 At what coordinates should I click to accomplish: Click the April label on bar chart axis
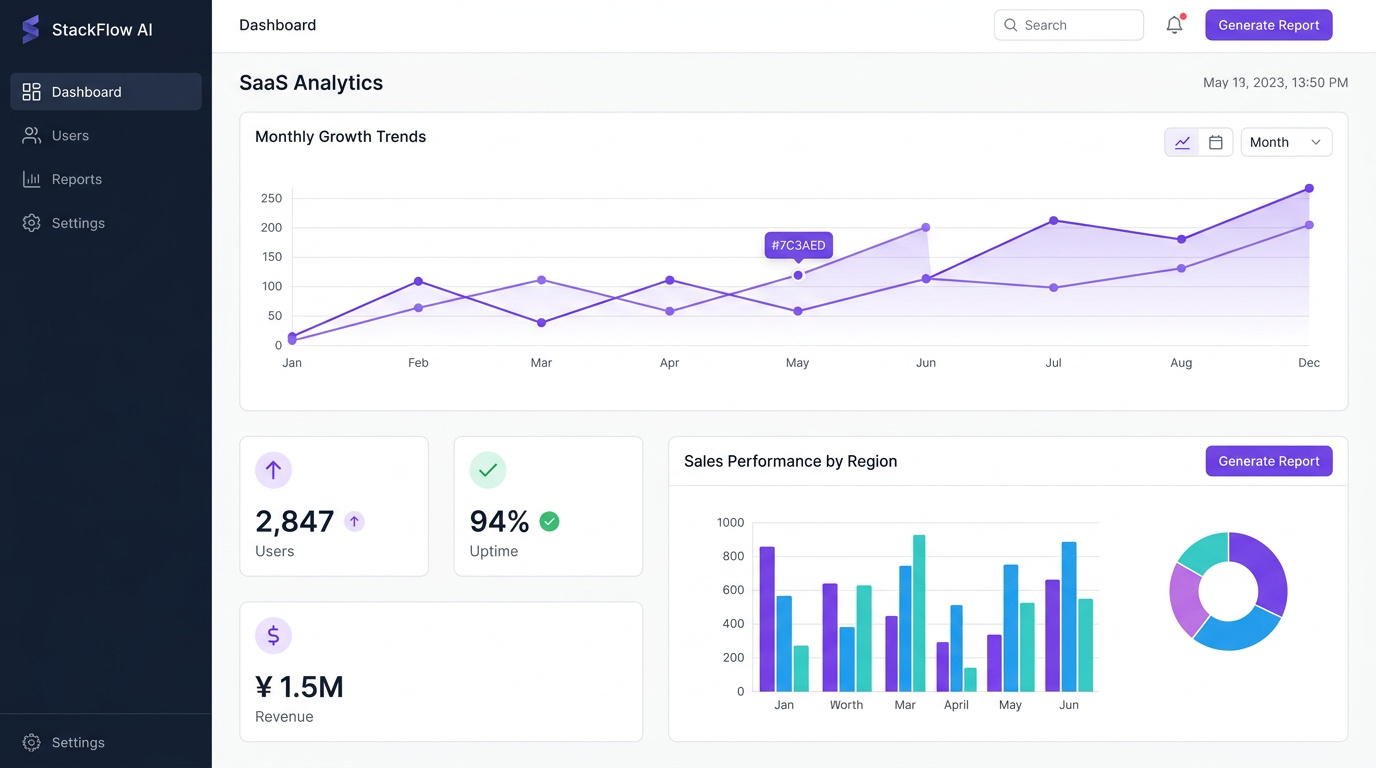pyautogui.click(x=957, y=705)
